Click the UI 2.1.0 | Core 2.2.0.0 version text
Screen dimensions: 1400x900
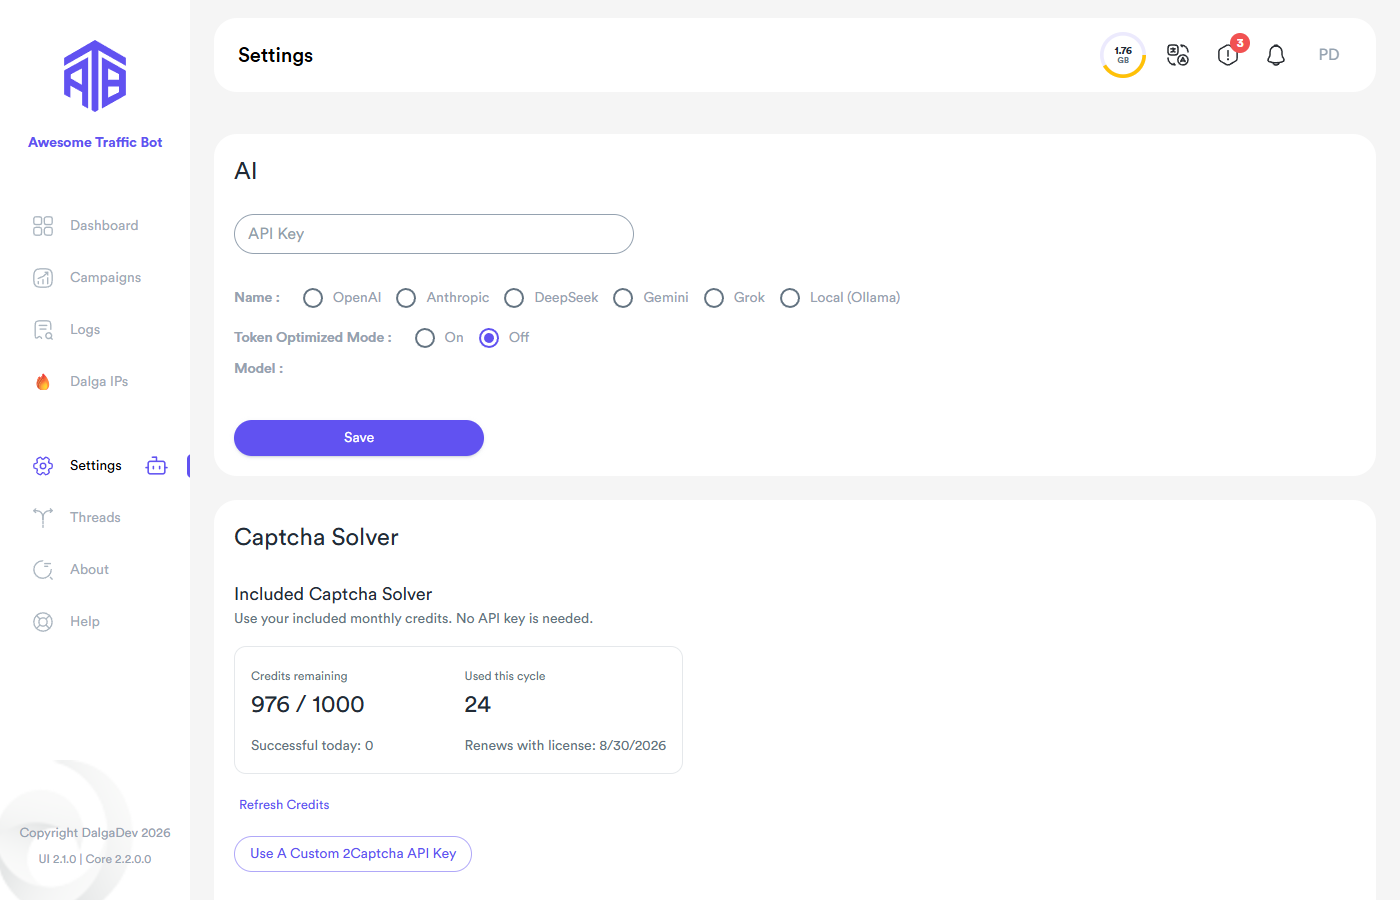pos(95,859)
